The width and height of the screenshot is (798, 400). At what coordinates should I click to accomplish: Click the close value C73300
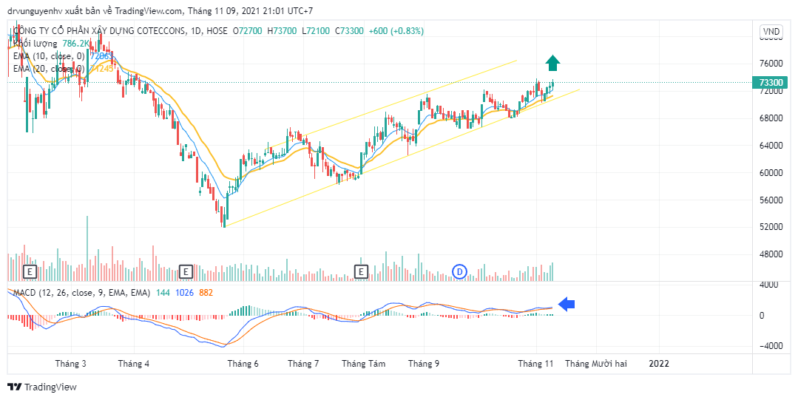click(x=349, y=31)
